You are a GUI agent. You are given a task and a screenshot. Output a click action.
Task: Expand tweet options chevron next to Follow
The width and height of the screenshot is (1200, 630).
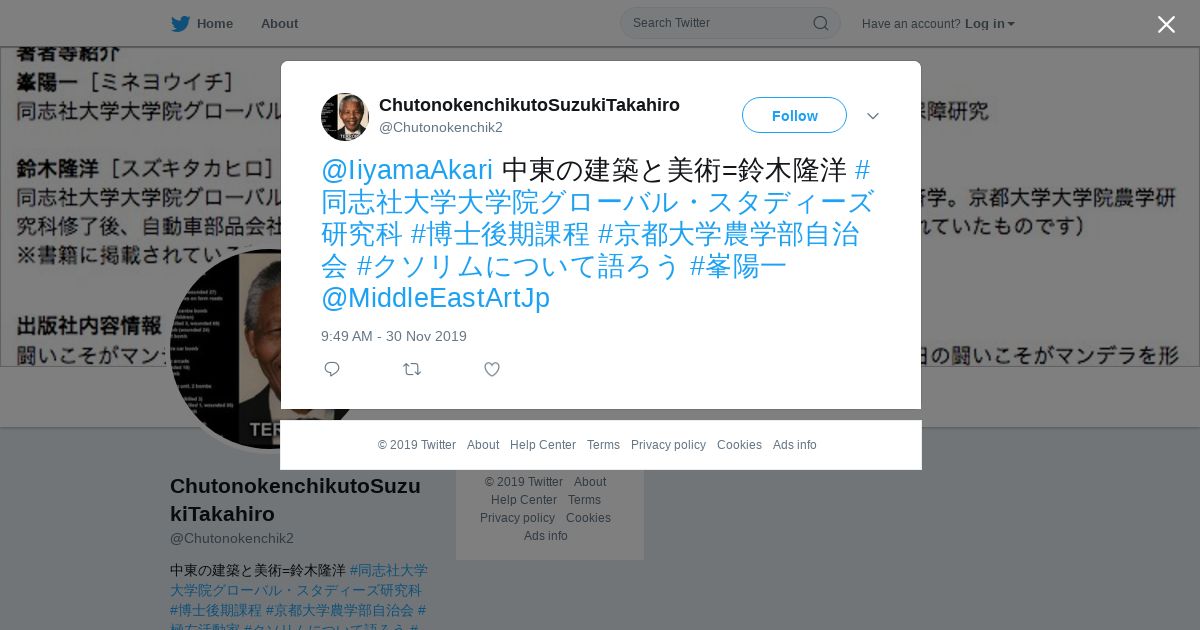pos(873,116)
